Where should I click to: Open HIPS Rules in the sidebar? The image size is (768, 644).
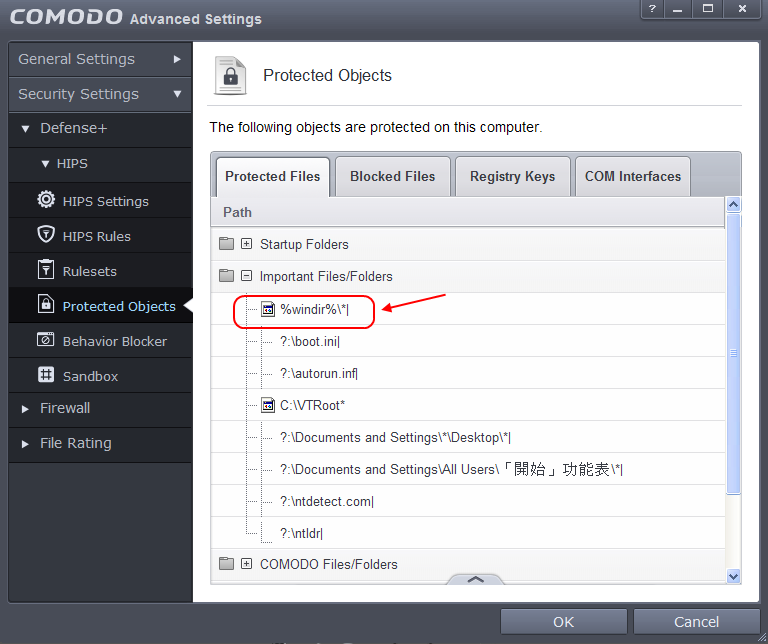pos(100,236)
